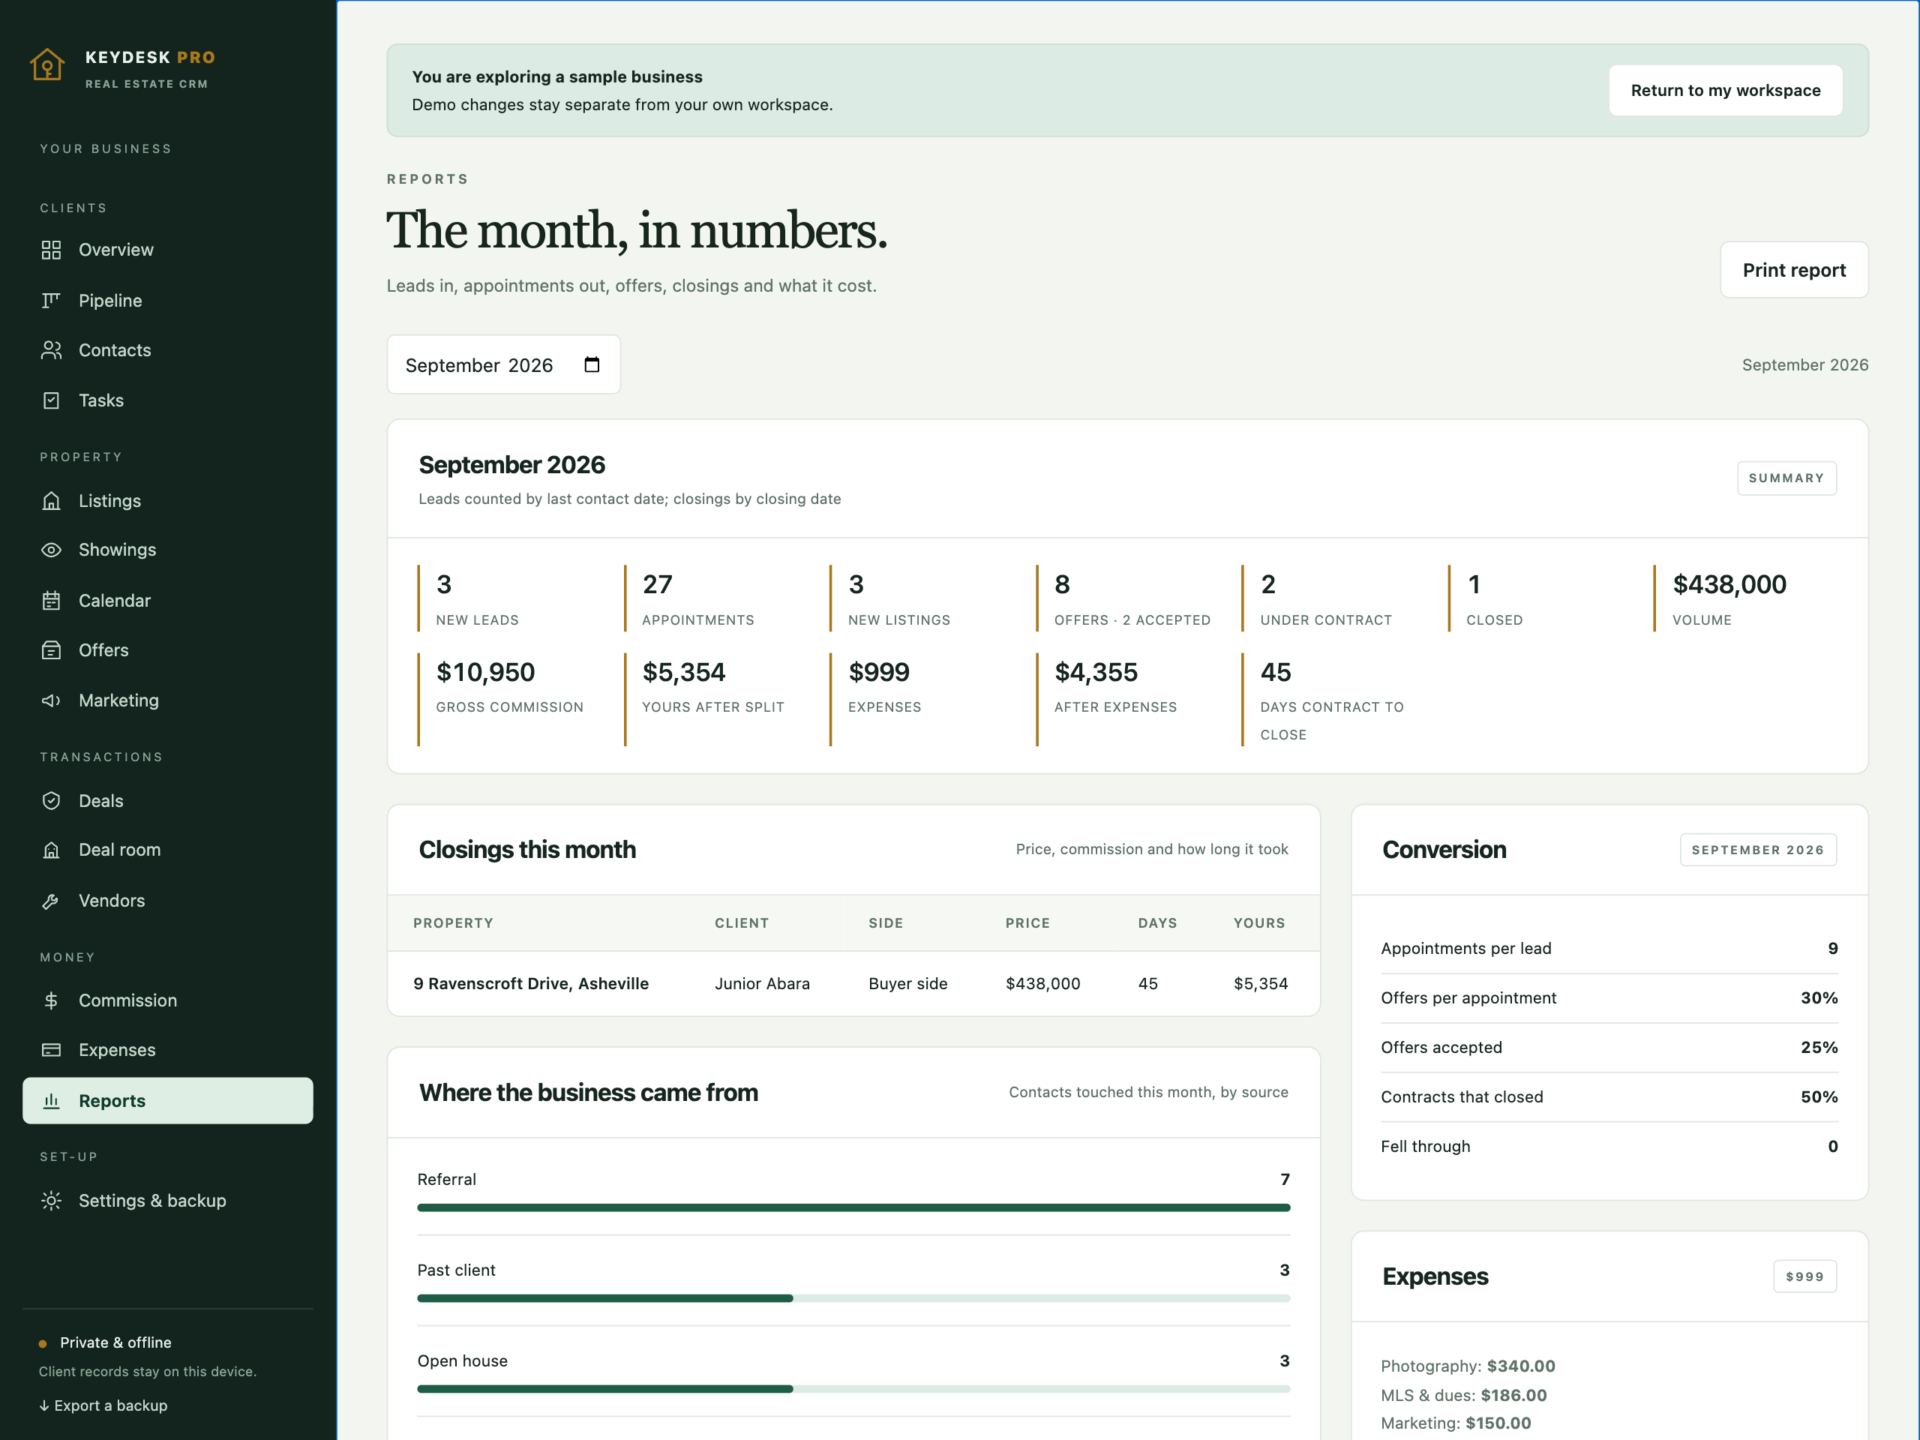Click the Pipeline icon in sidebar

coord(51,300)
